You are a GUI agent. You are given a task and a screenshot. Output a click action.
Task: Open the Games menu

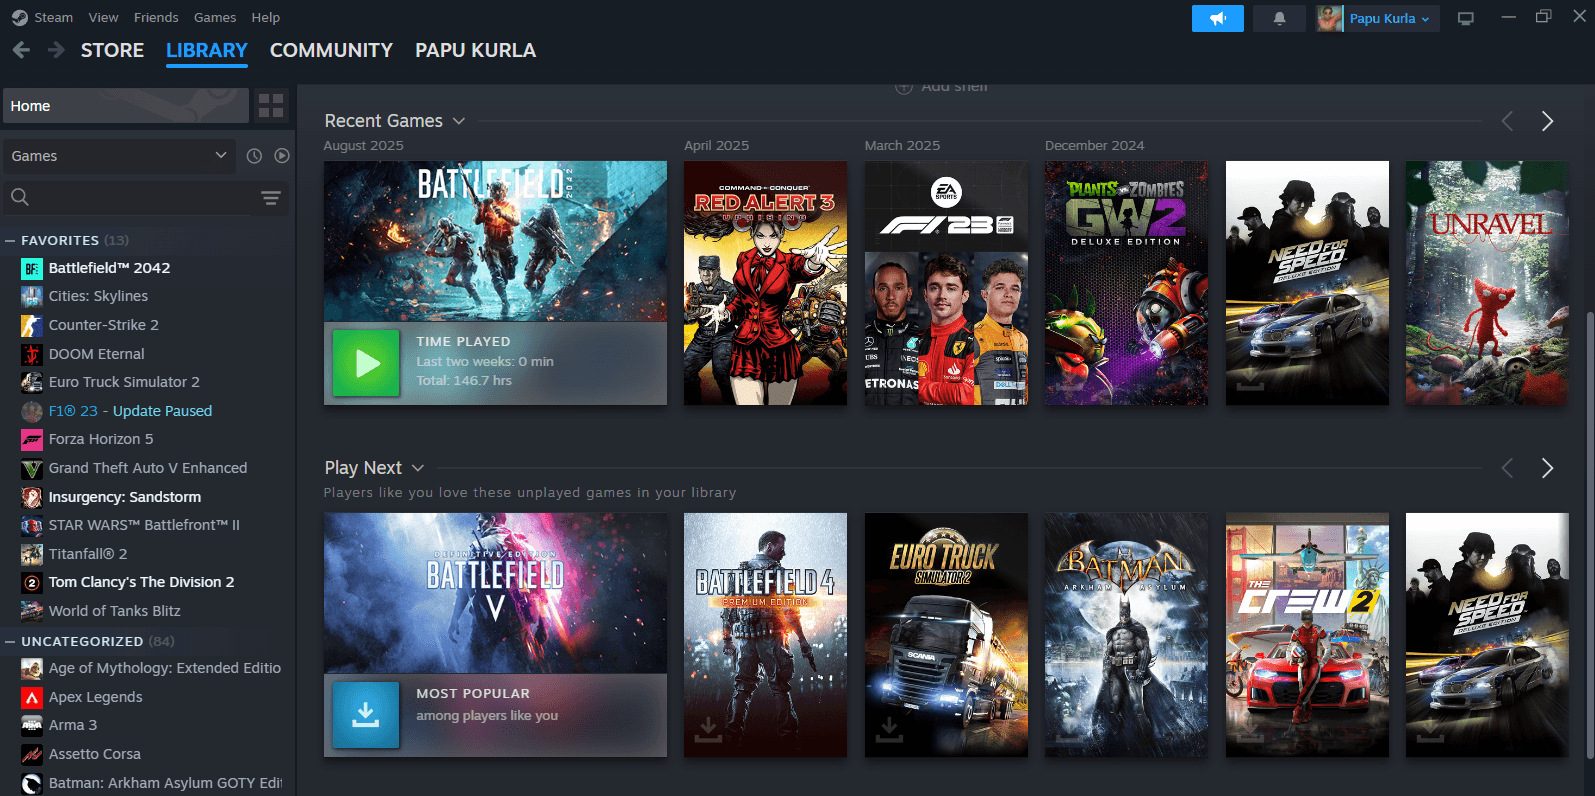215,17
